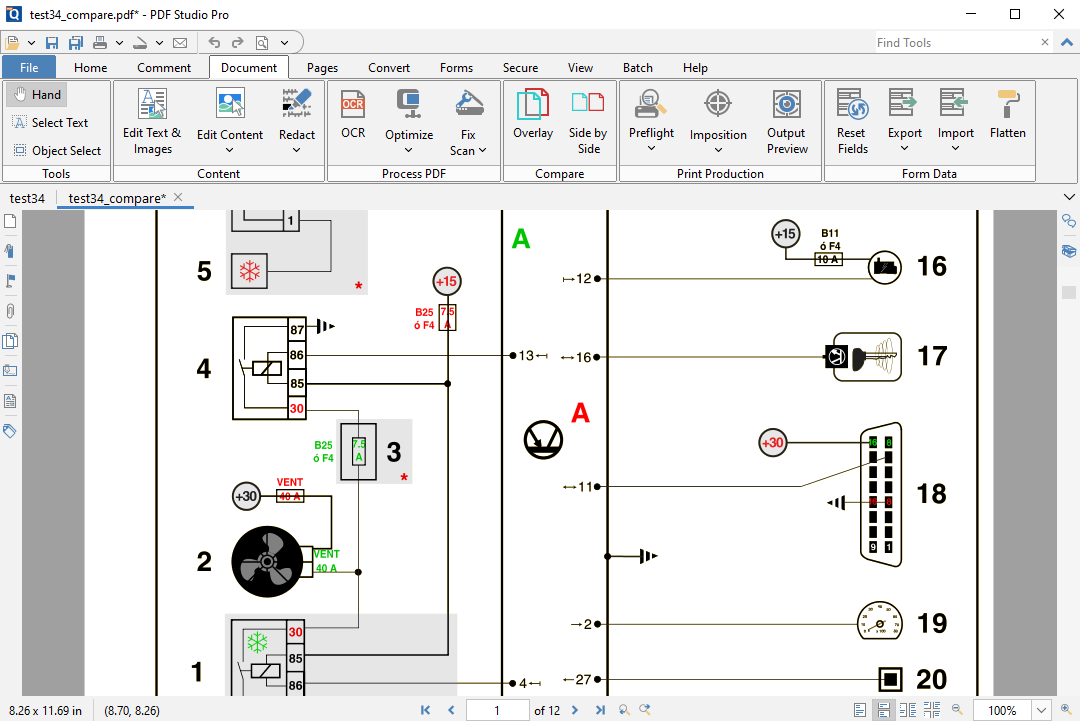Open Edit Text & Images tool
The width and height of the screenshot is (1080, 721).
click(152, 122)
